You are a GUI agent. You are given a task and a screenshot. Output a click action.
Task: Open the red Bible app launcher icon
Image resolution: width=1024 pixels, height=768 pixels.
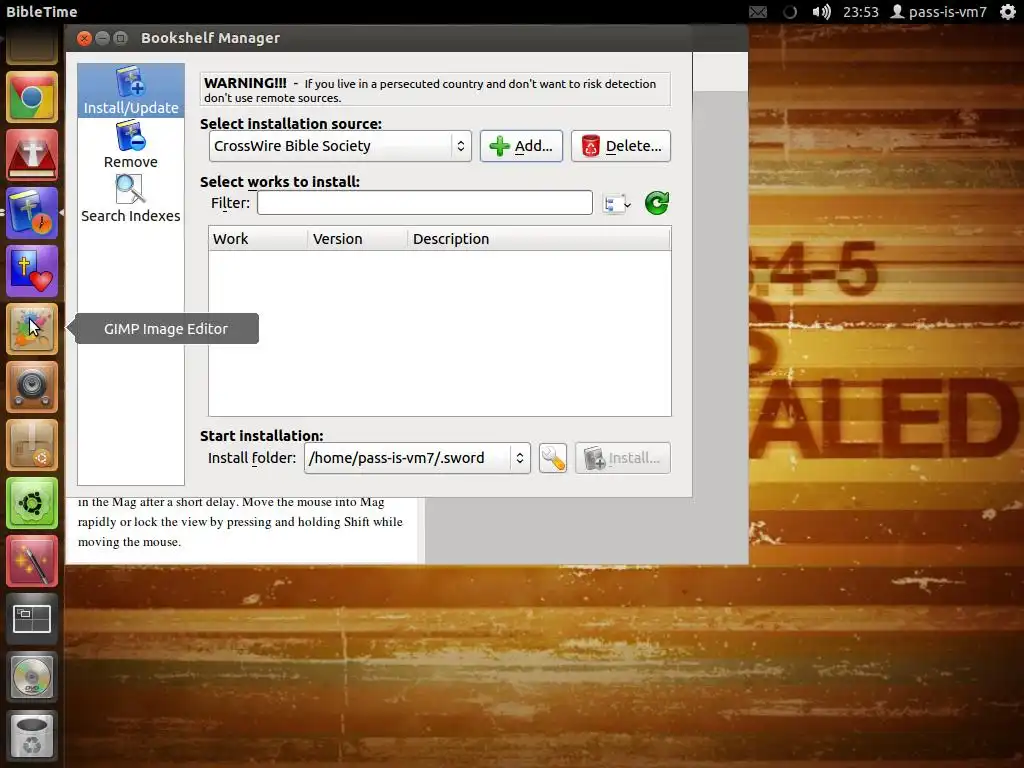coord(31,155)
